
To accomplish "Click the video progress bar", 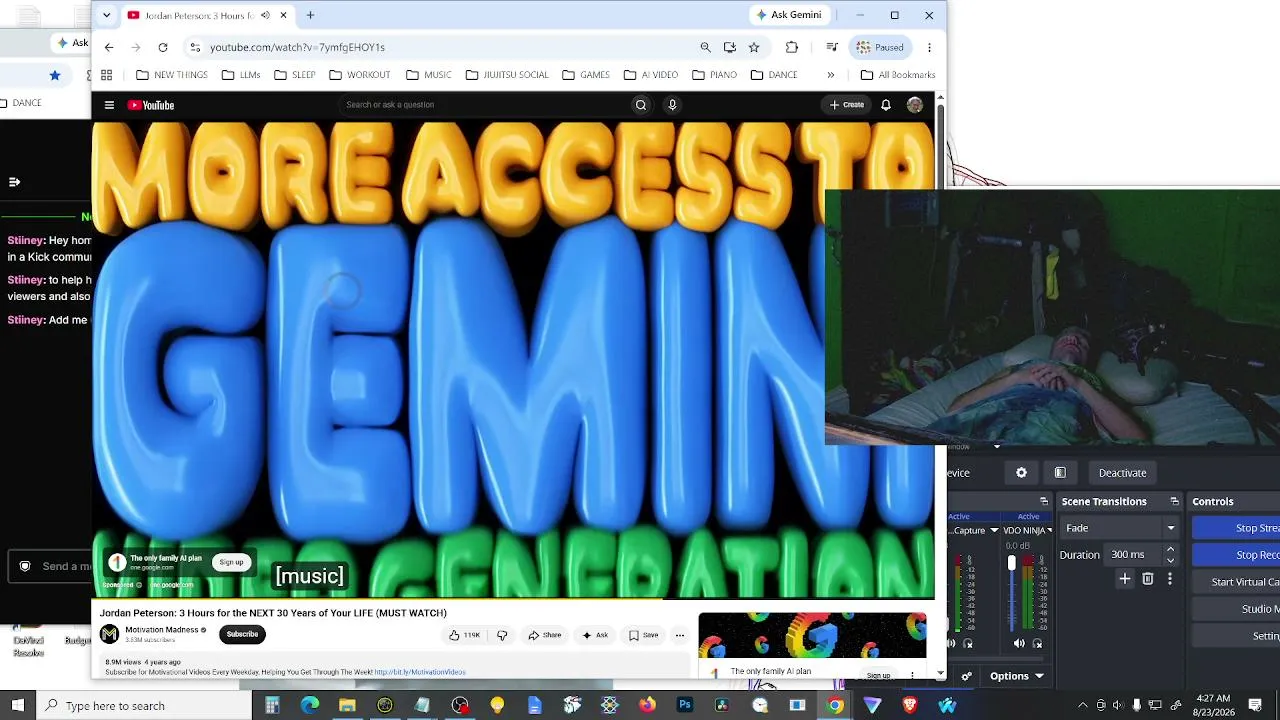I will [513, 598].
